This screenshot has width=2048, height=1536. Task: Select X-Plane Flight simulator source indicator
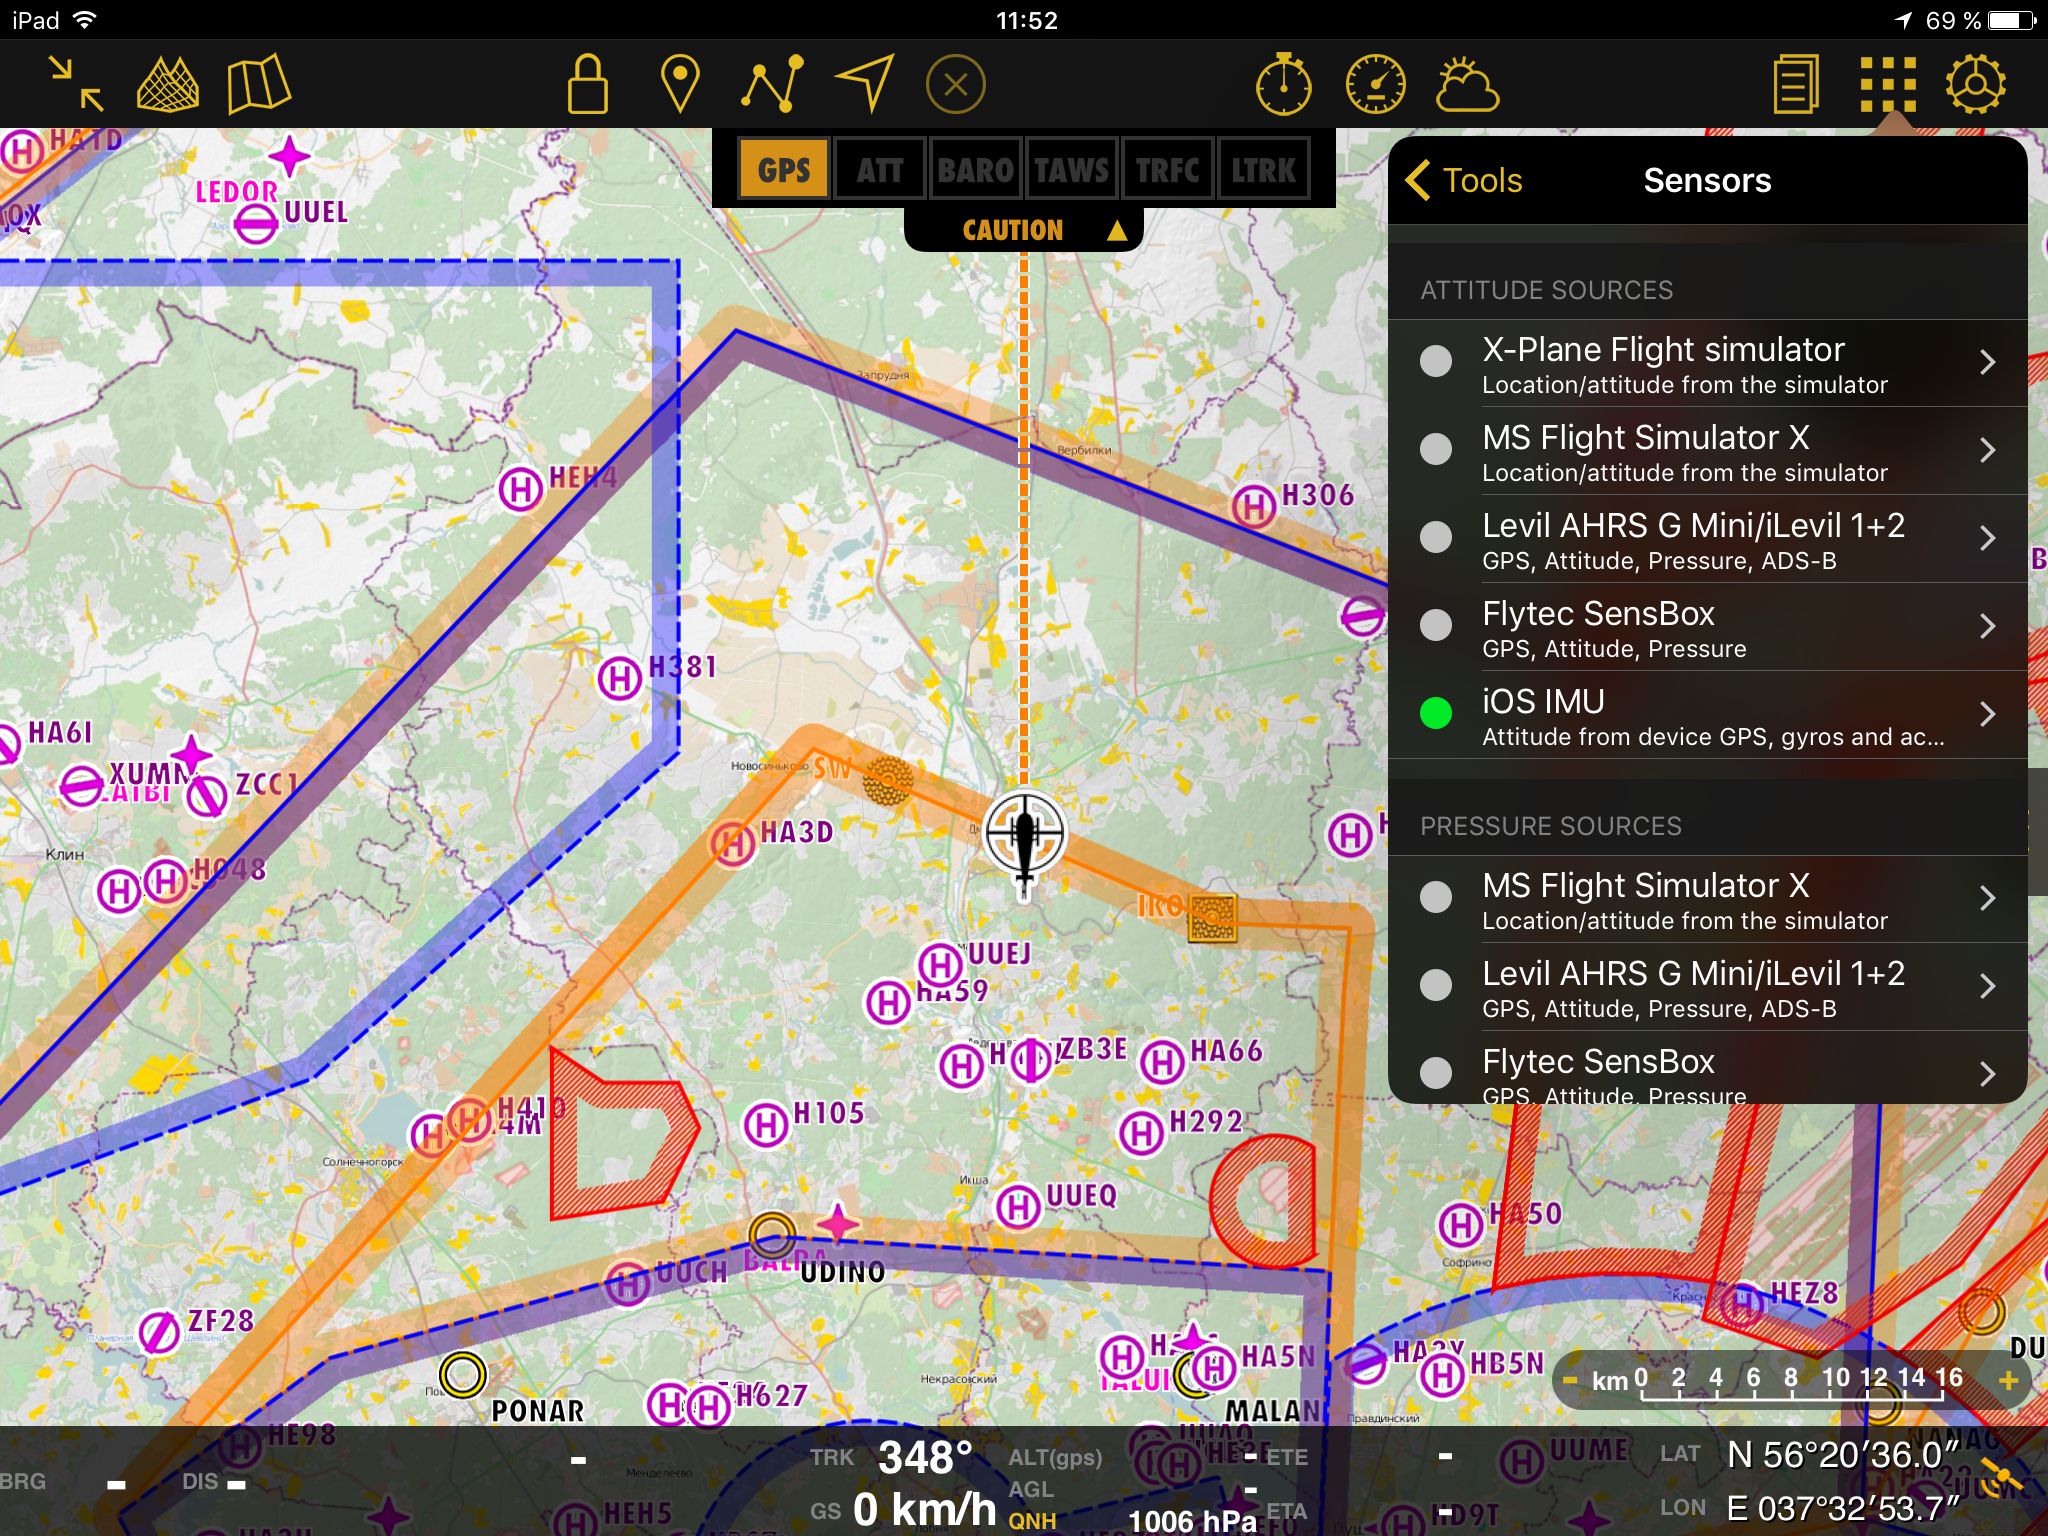pyautogui.click(x=1436, y=361)
